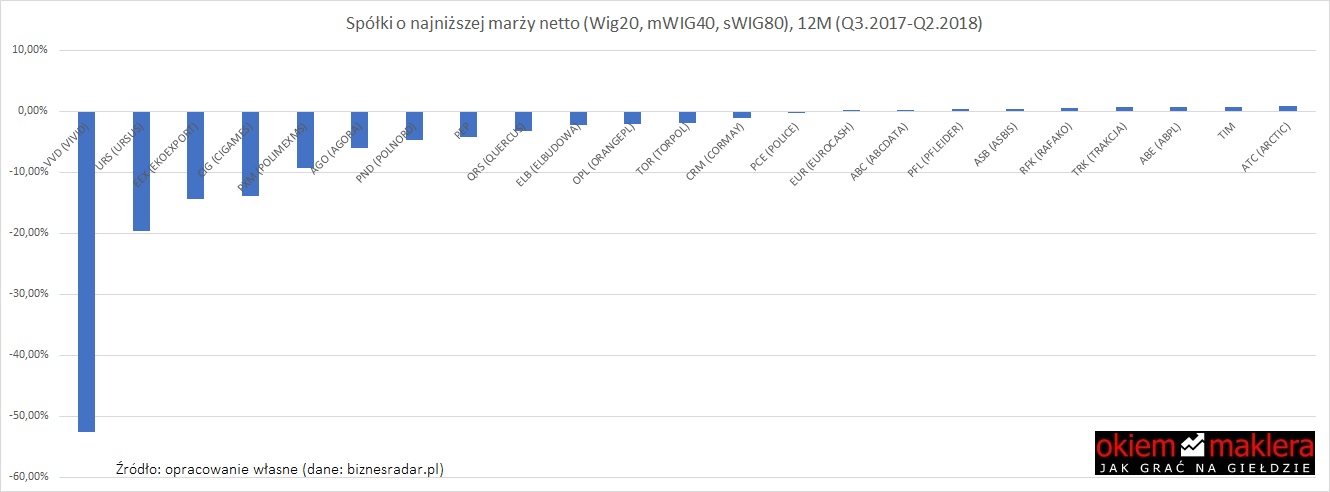Select the tall VVD (VIVID) bar

(x=86, y=271)
